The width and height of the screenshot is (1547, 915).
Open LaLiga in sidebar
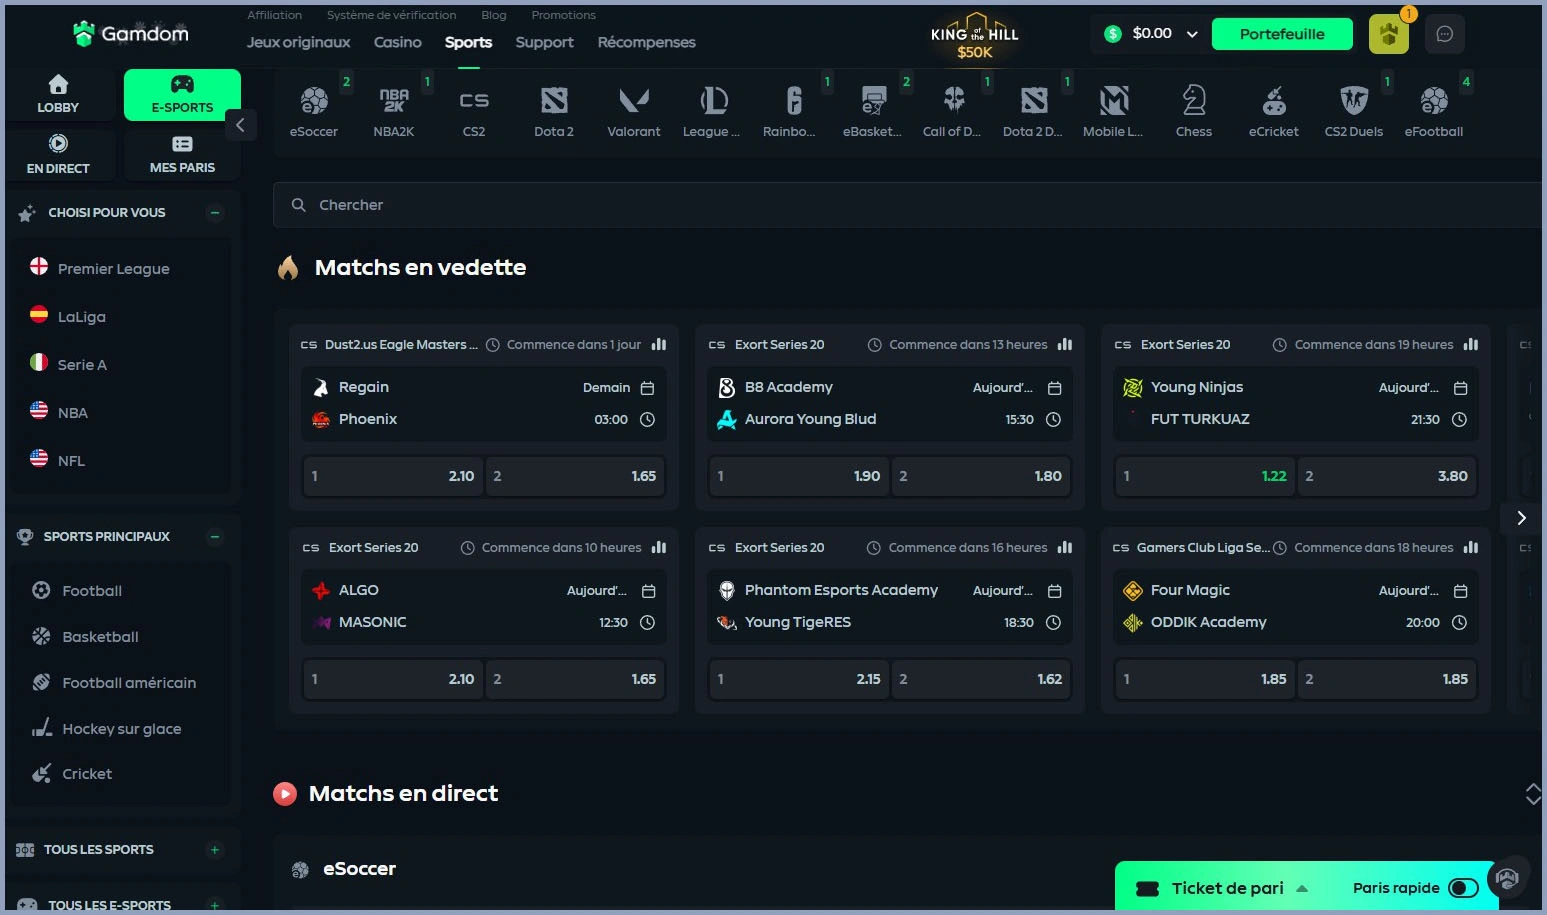coord(82,316)
